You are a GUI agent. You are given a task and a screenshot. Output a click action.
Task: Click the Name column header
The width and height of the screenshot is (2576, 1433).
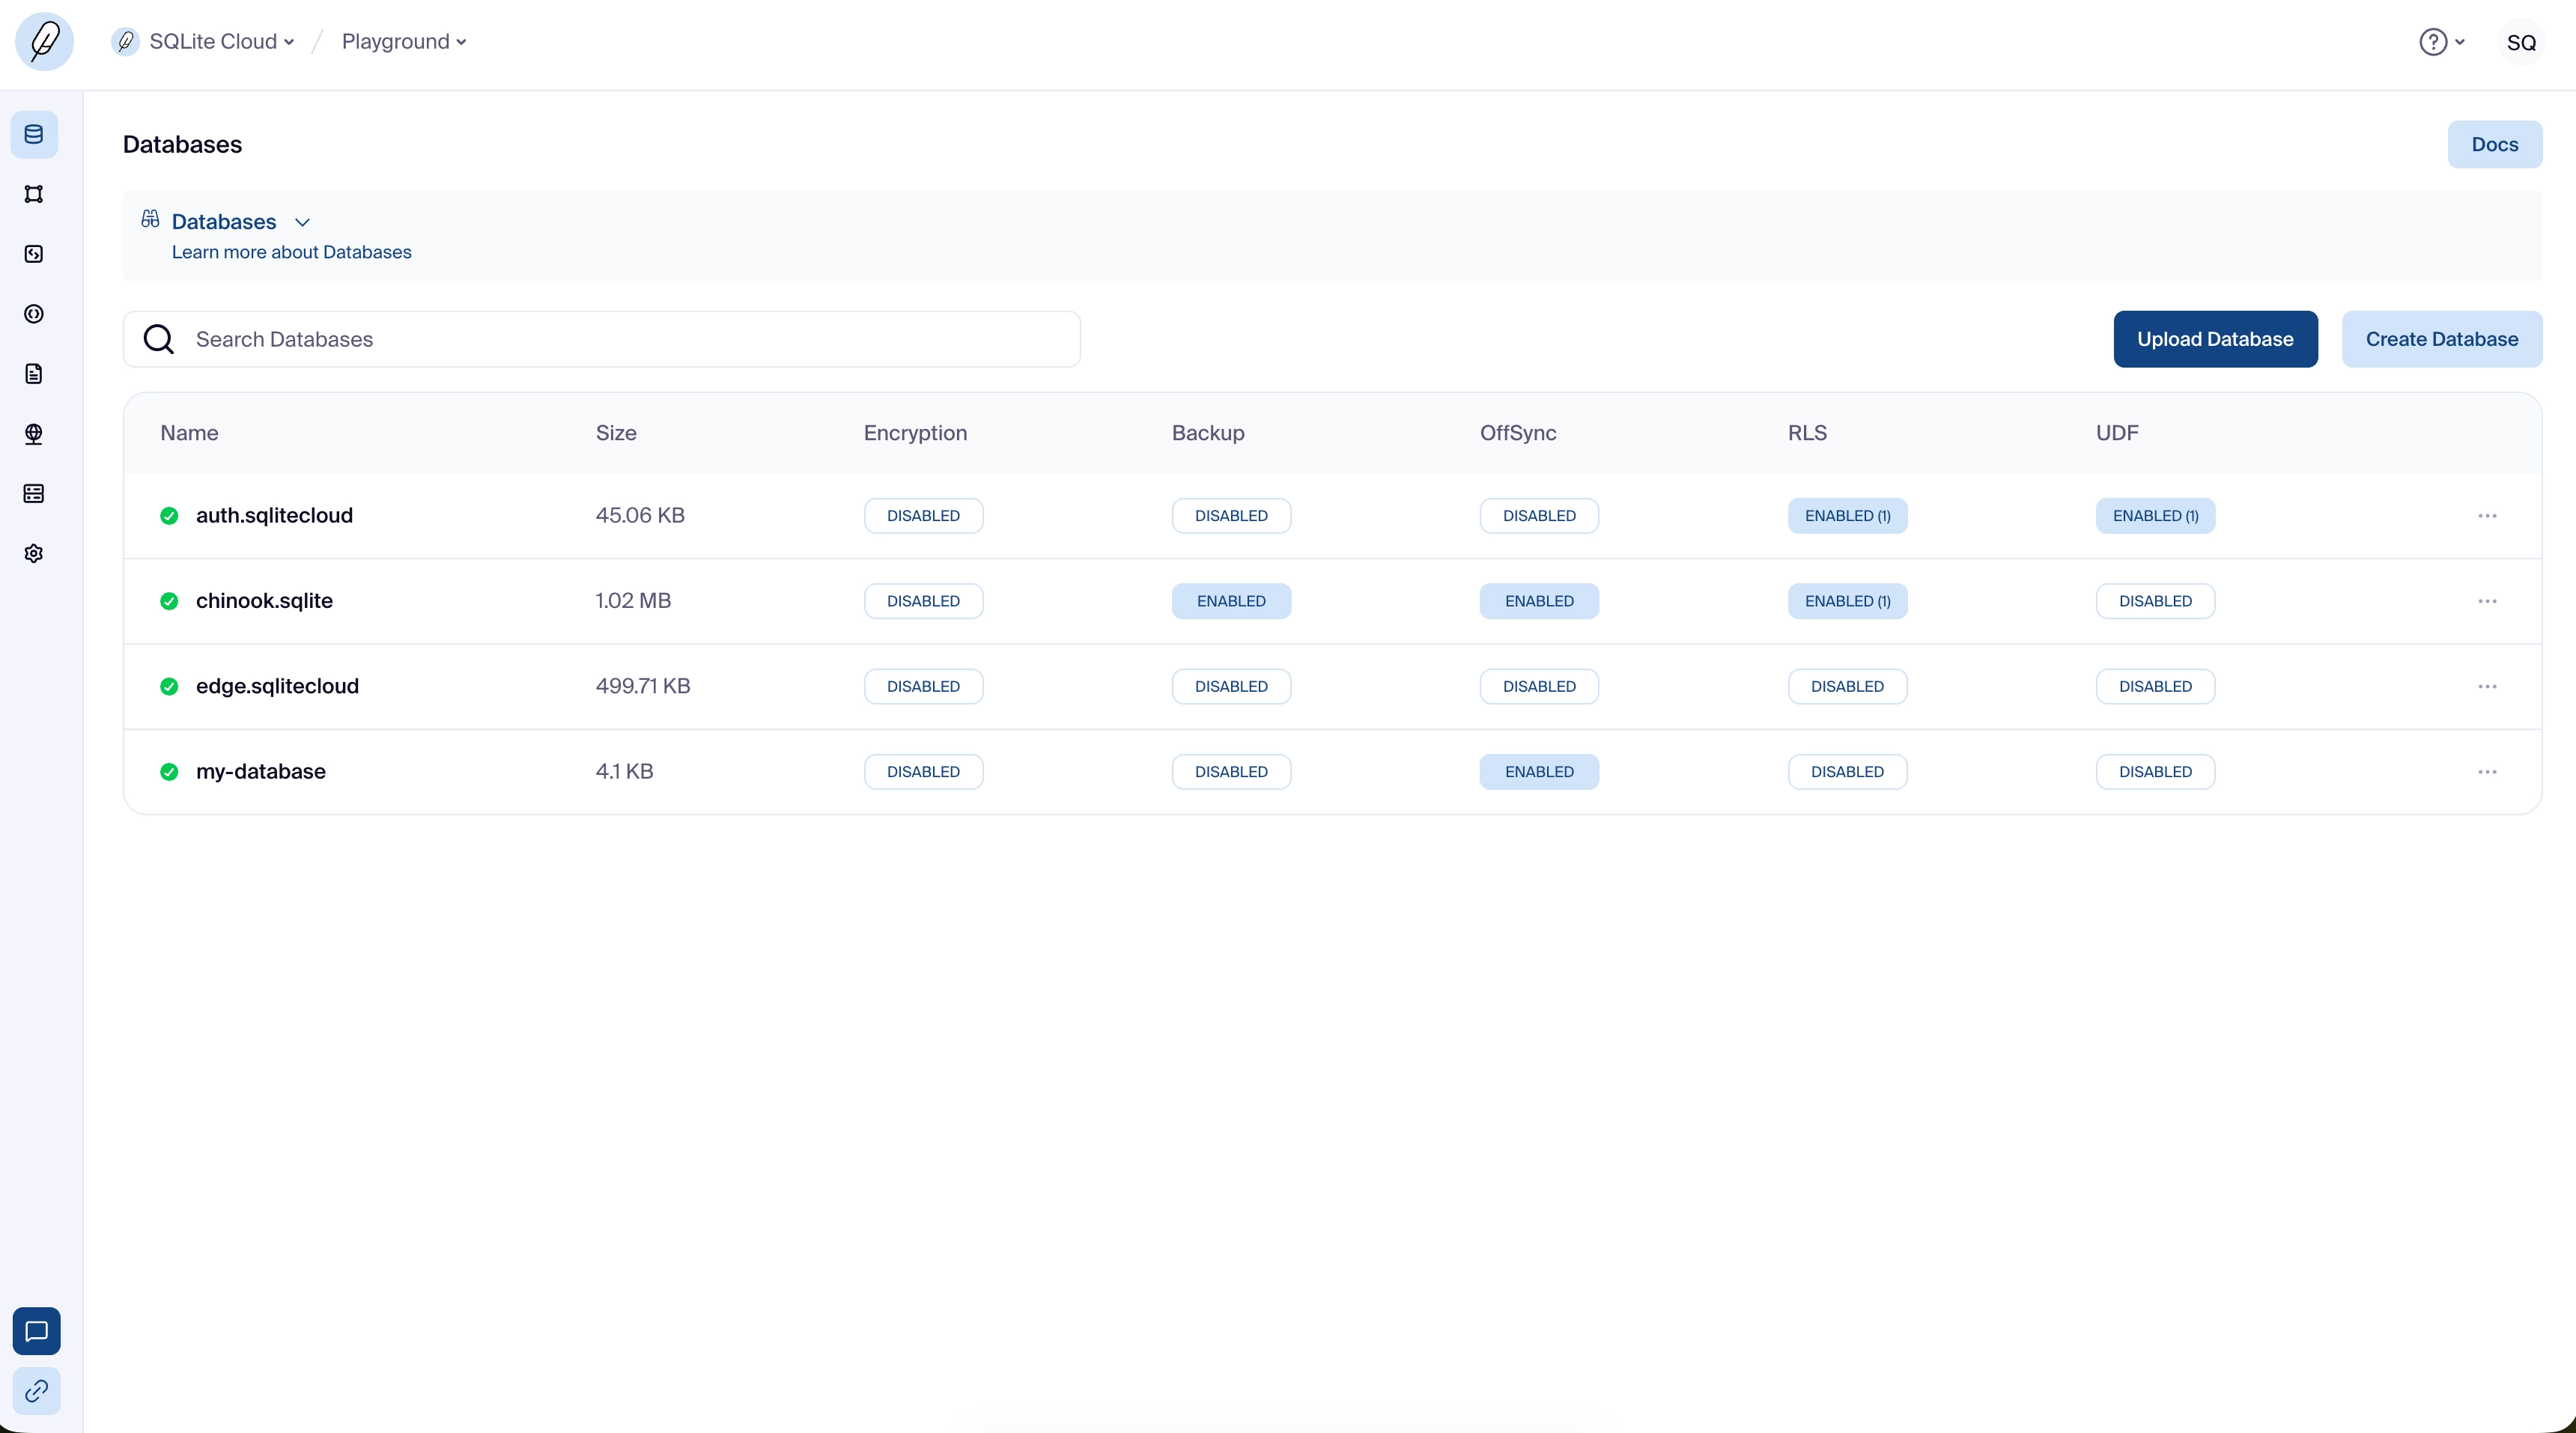click(189, 433)
